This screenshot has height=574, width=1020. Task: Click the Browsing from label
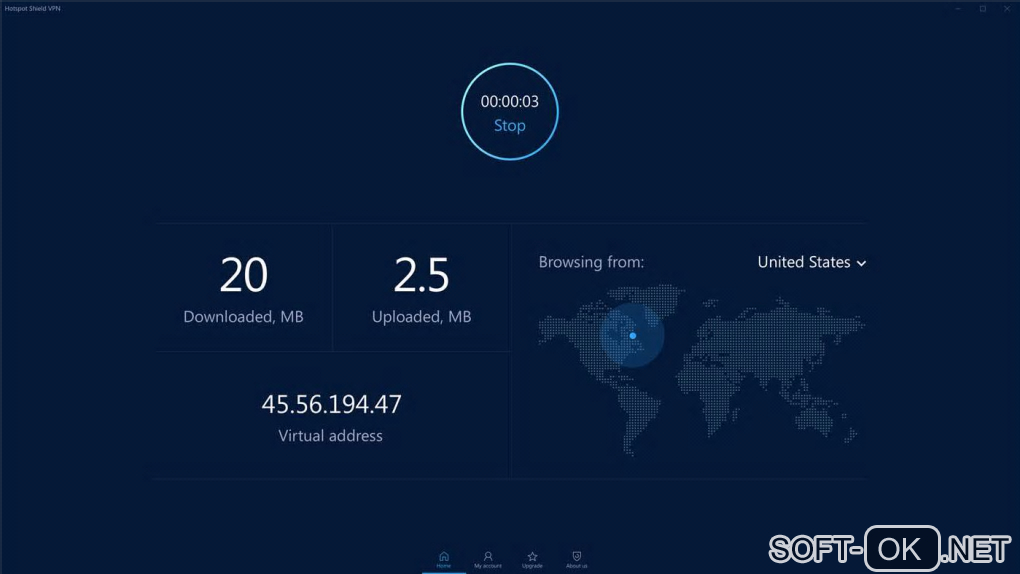591,262
